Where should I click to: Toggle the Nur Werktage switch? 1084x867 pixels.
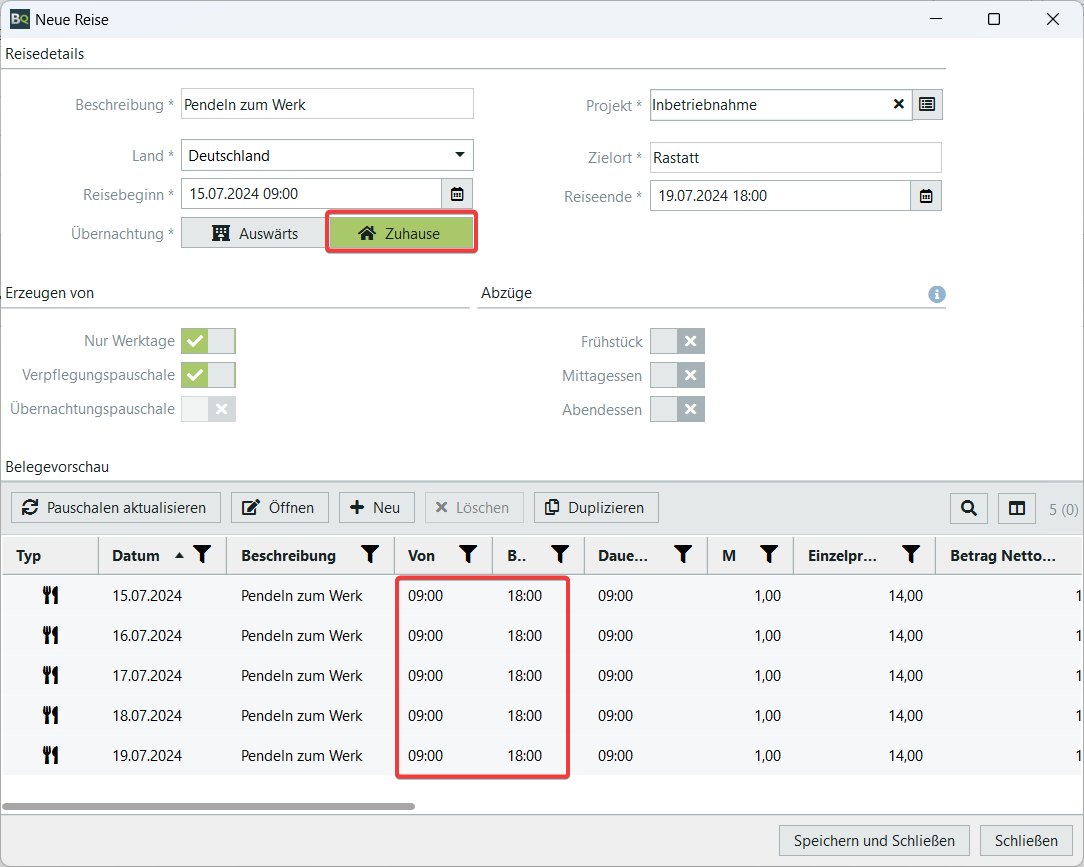pos(208,341)
